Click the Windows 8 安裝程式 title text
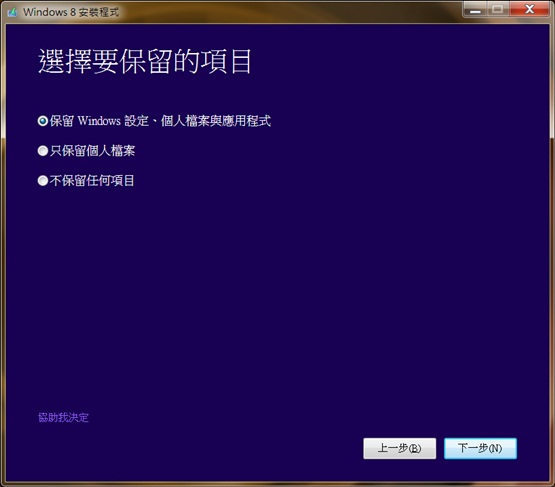The image size is (555, 487). (71, 12)
